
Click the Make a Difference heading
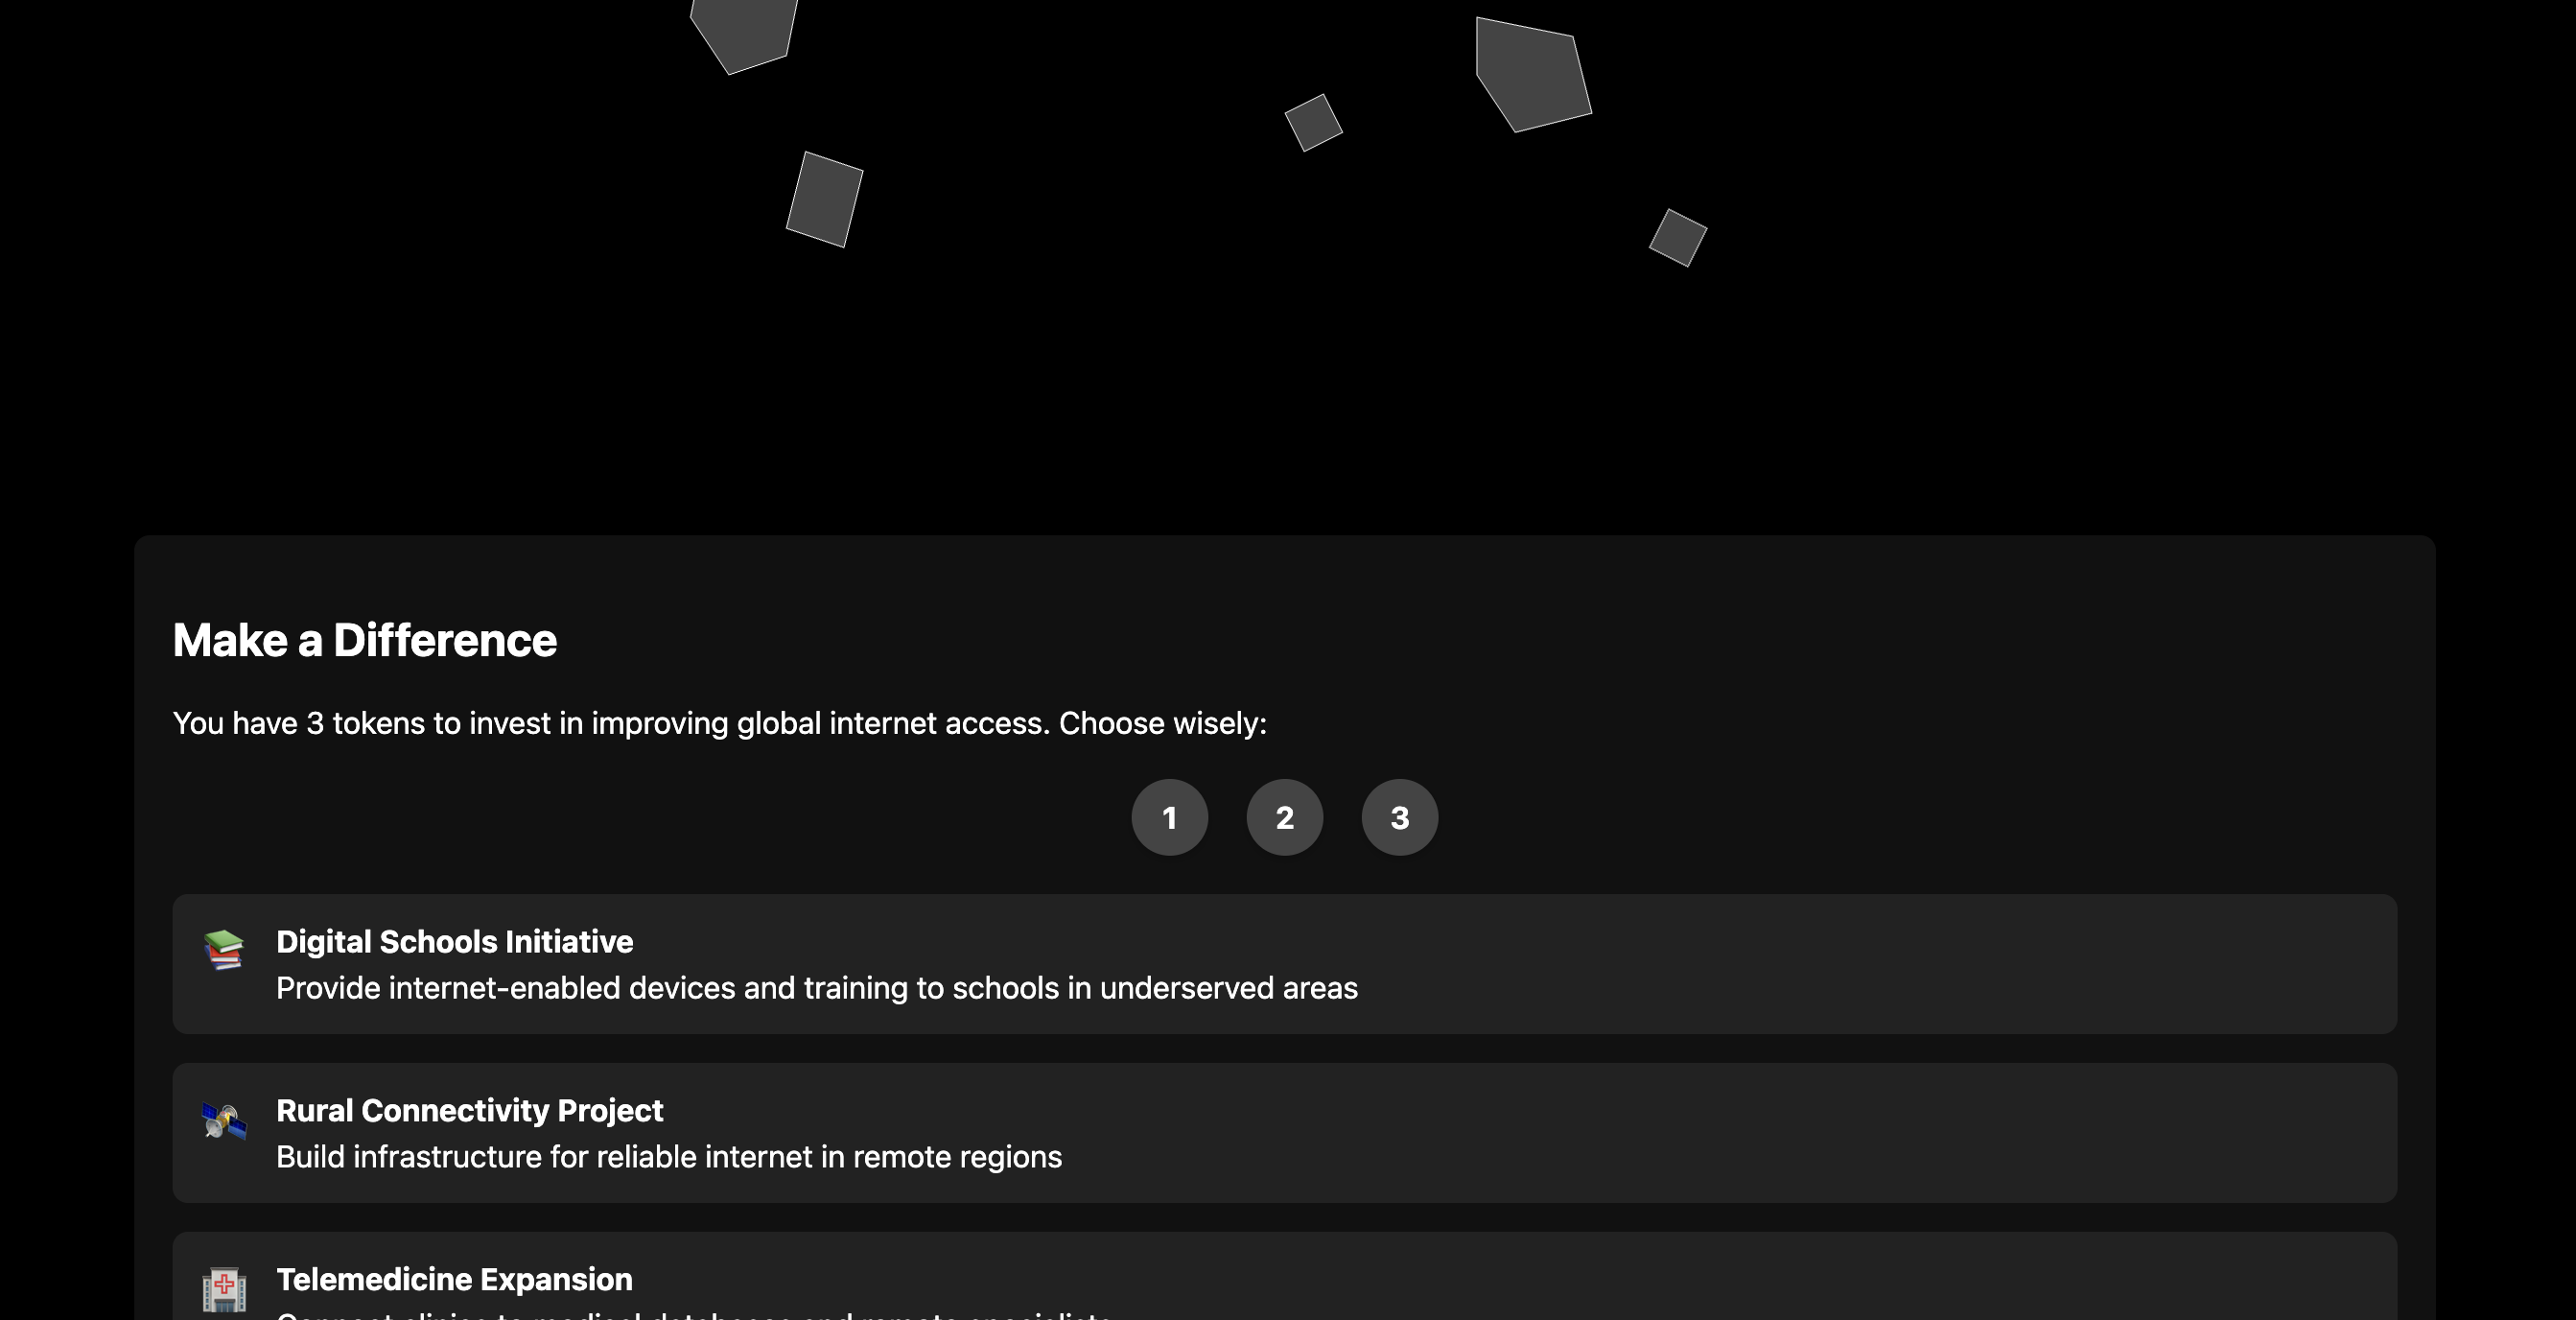pos(364,640)
